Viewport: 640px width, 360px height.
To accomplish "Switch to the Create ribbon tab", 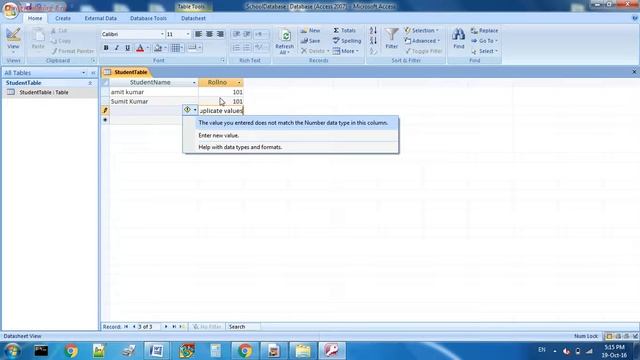I will (63, 18).
